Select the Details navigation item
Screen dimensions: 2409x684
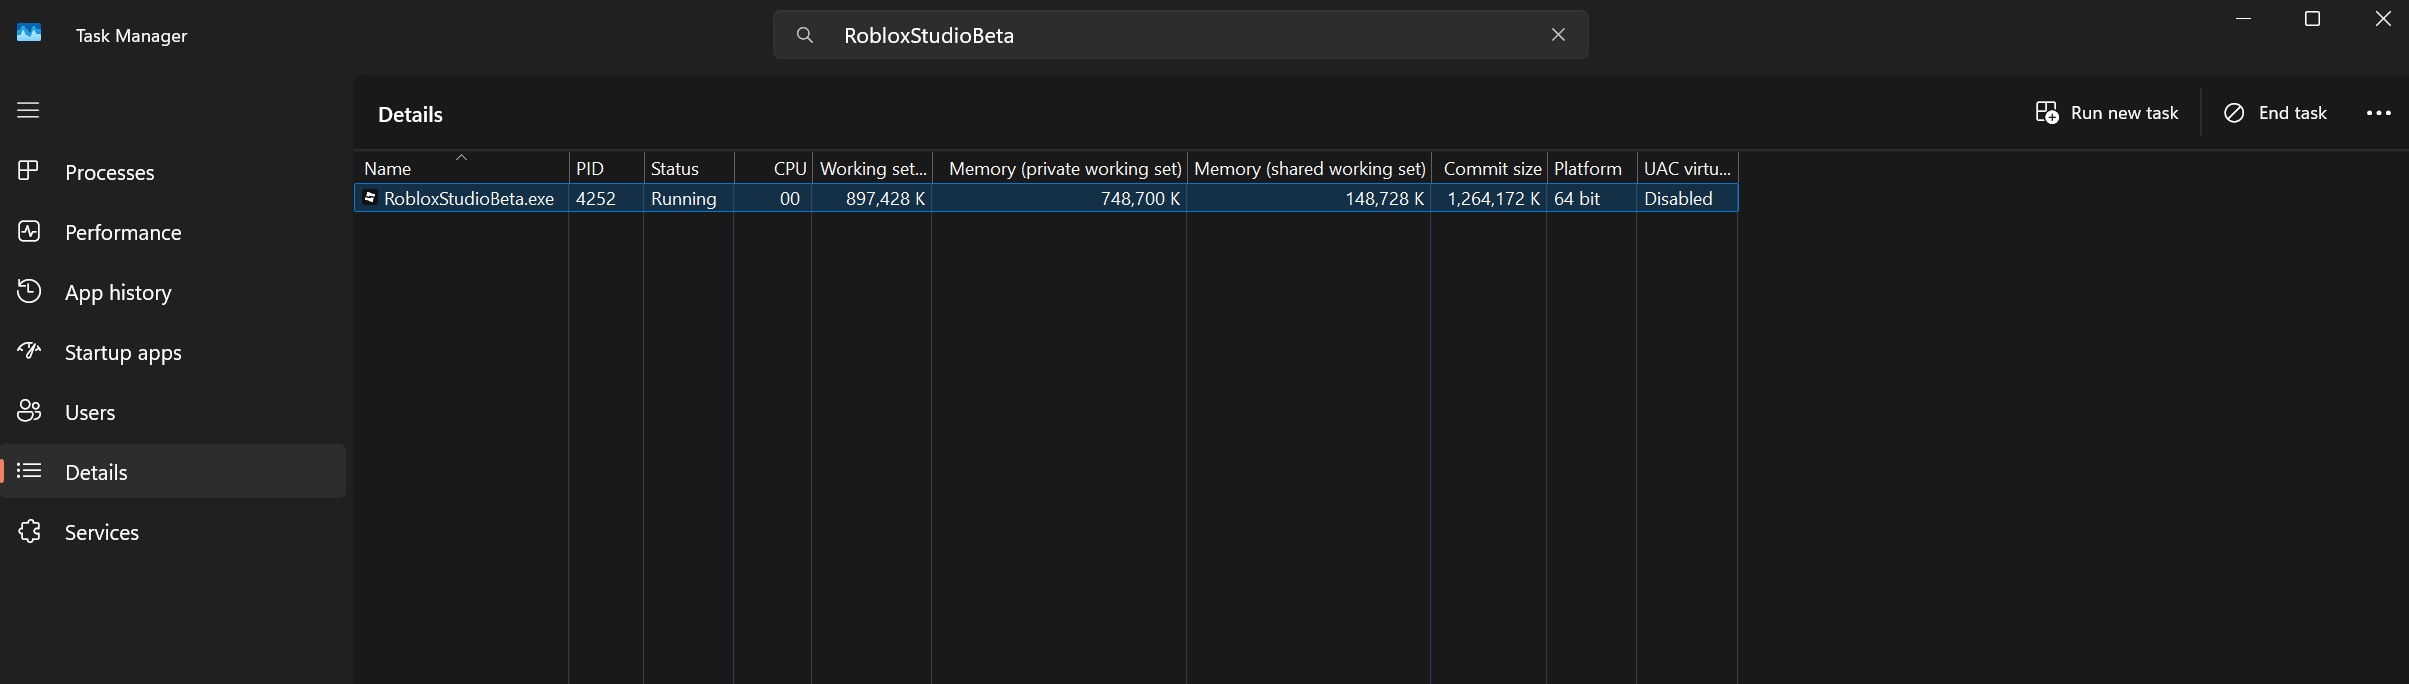(x=174, y=471)
